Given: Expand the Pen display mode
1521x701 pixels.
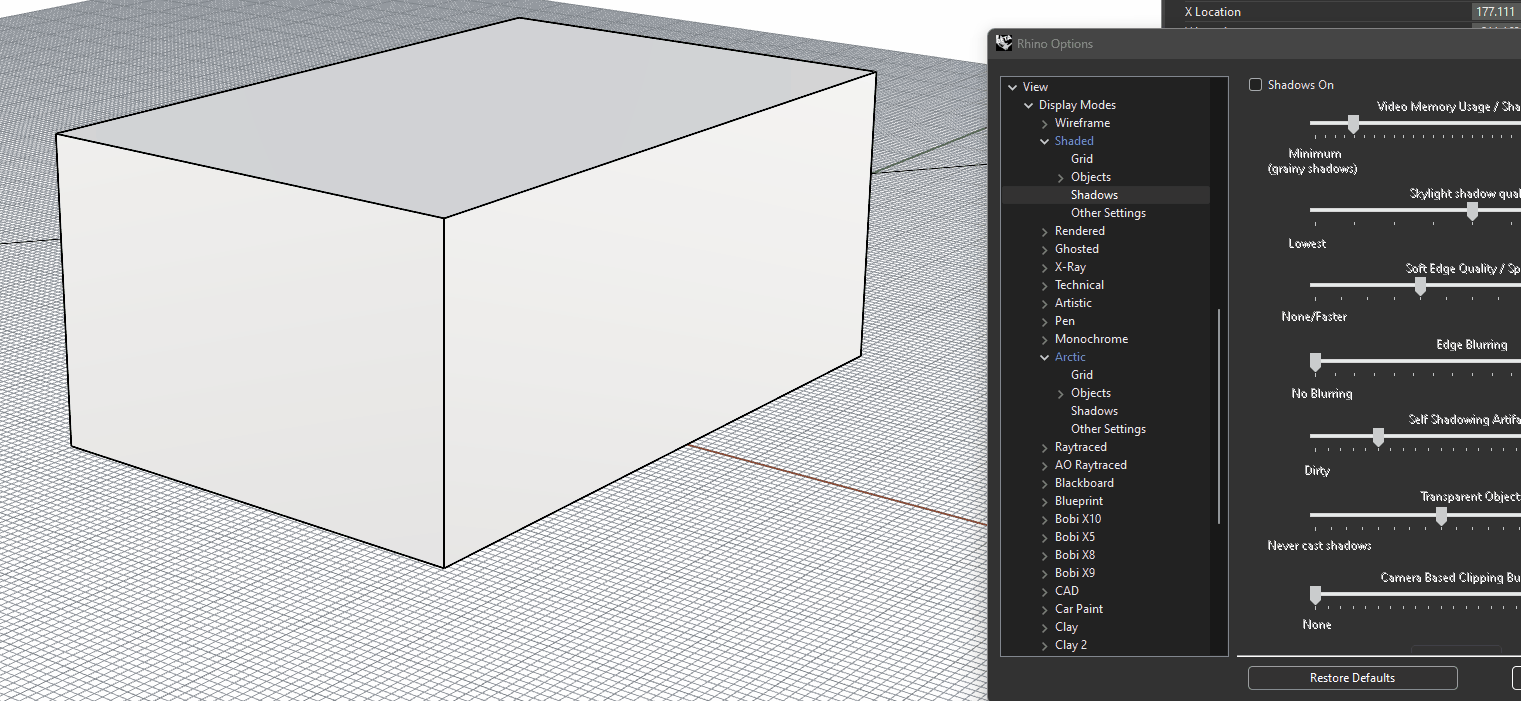Looking at the screenshot, I should (x=1045, y=321).
